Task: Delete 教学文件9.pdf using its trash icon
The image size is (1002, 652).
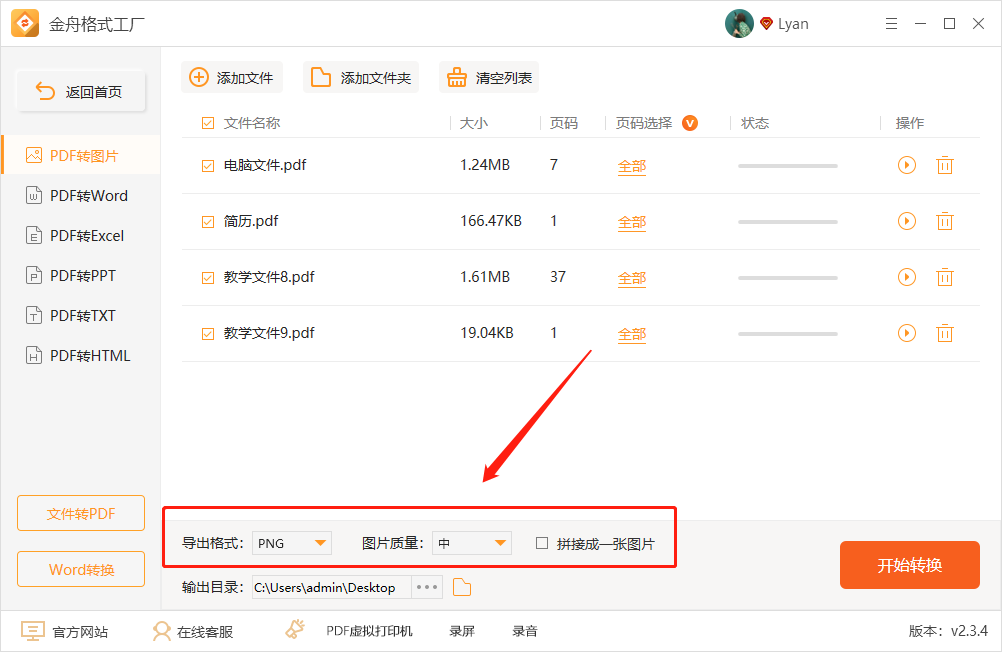Action: coord(944,333)
